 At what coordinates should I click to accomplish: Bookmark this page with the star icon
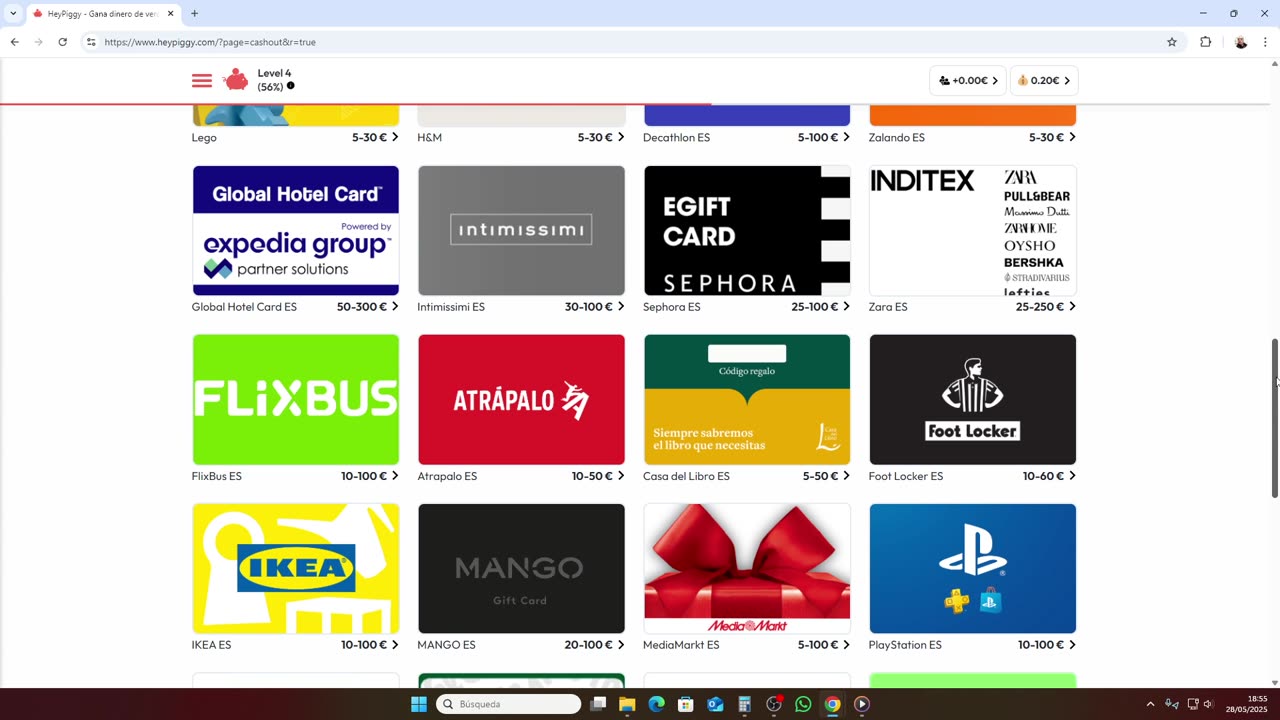click(x=1172, y=42)
